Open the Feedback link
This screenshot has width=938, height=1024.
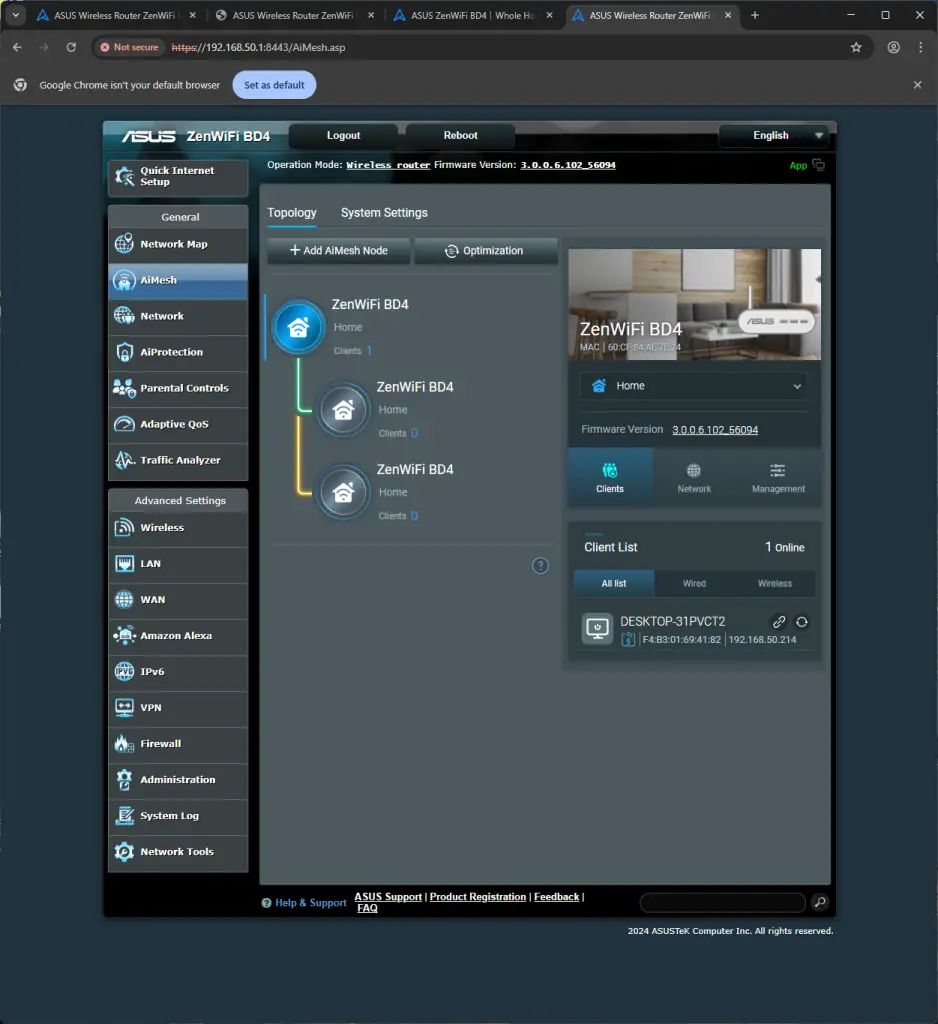click(557, 897)
